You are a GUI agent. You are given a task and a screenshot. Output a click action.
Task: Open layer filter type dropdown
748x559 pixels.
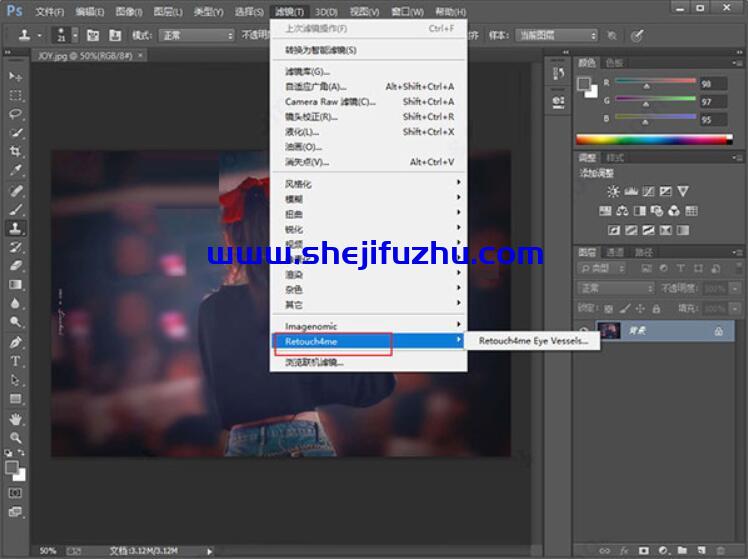pos(602,269)
